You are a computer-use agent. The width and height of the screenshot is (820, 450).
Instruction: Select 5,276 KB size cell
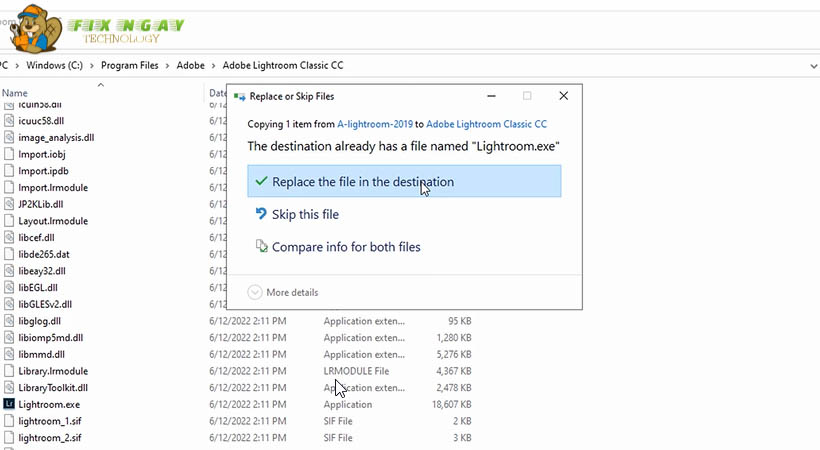[454, 354]
